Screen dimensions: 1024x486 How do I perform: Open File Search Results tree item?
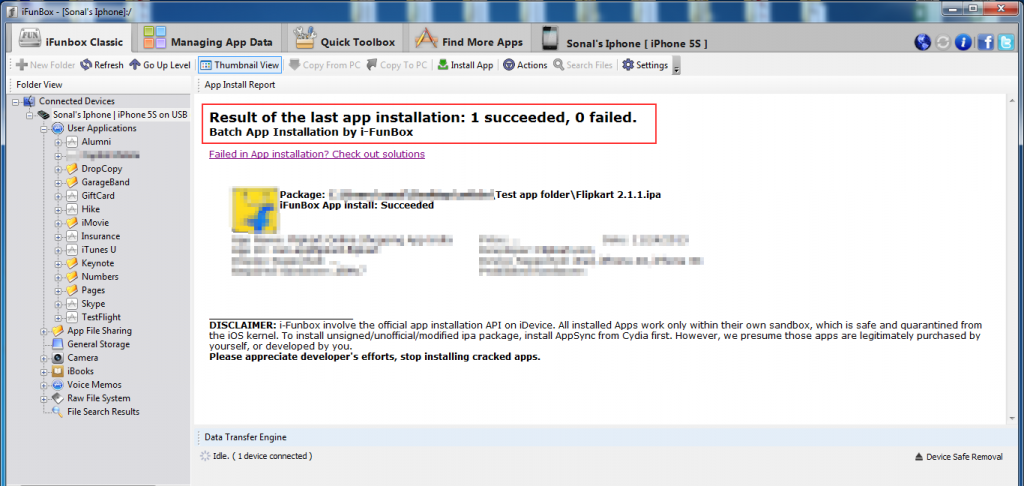[103, 412]
